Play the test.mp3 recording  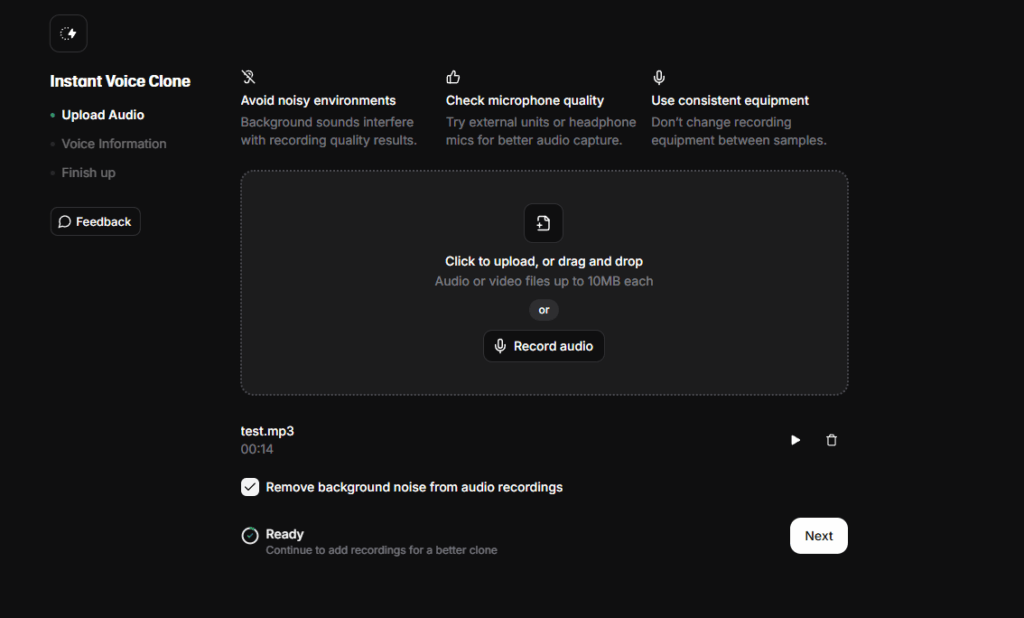pyautogui.click(x=795, y=440)
